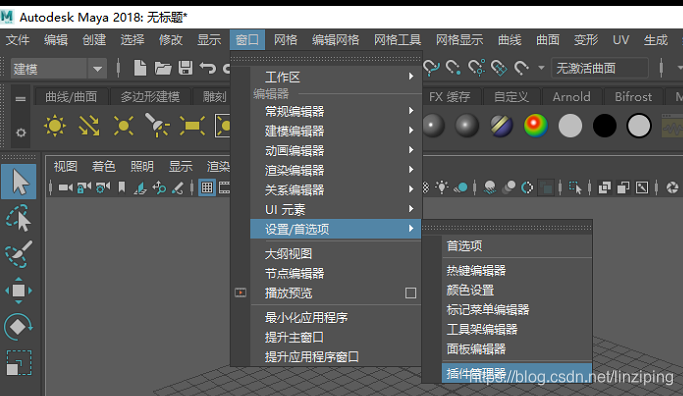Toggle the film gate viewport button
Image resolution: width=683 pixels, height=396 pixels.
224,188
